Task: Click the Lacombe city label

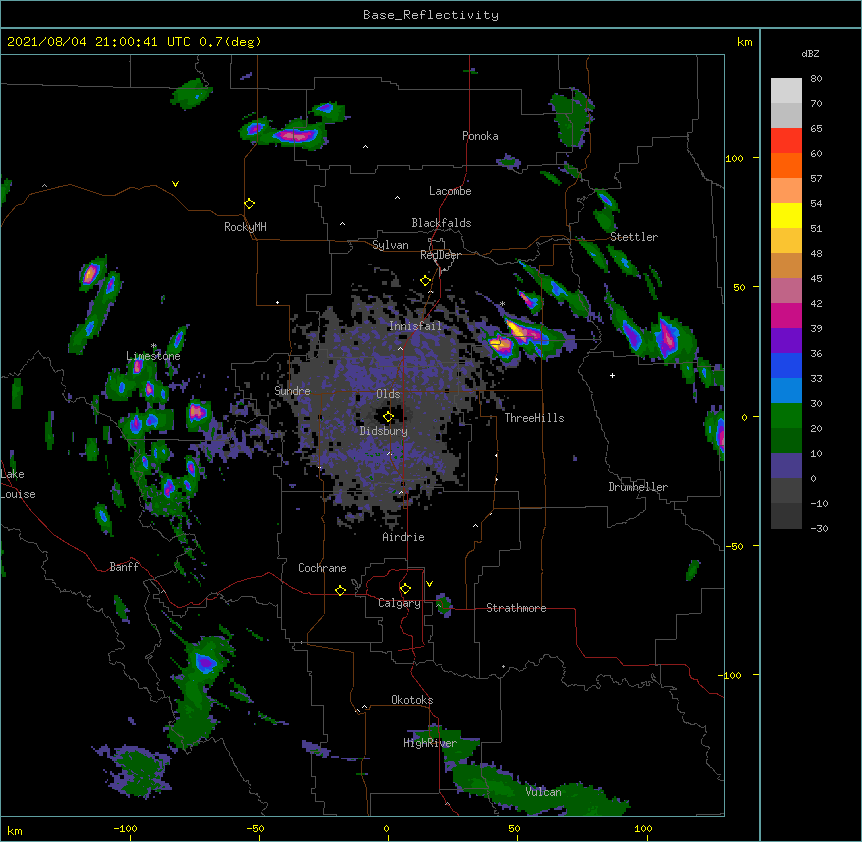Action: click(x=450, y=191)
